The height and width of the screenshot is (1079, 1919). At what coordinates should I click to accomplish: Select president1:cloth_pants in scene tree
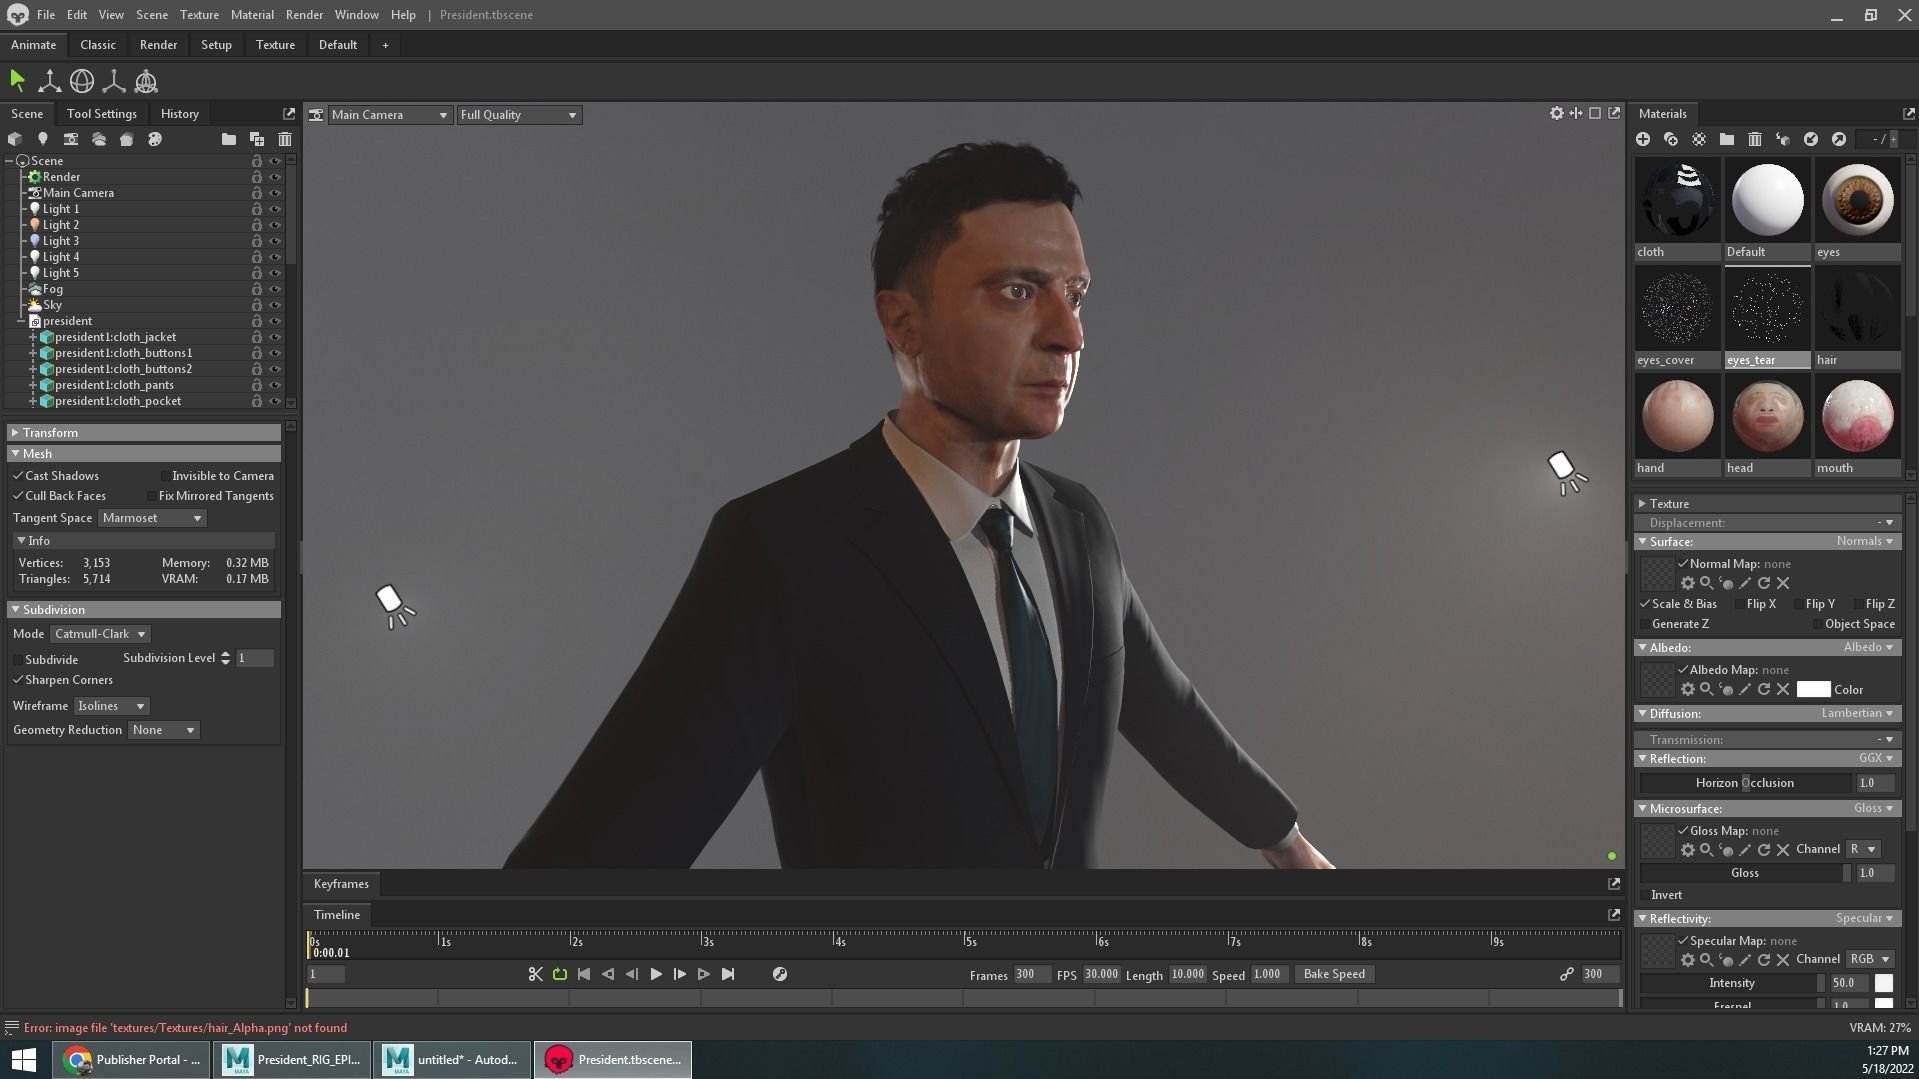point(114,385)
